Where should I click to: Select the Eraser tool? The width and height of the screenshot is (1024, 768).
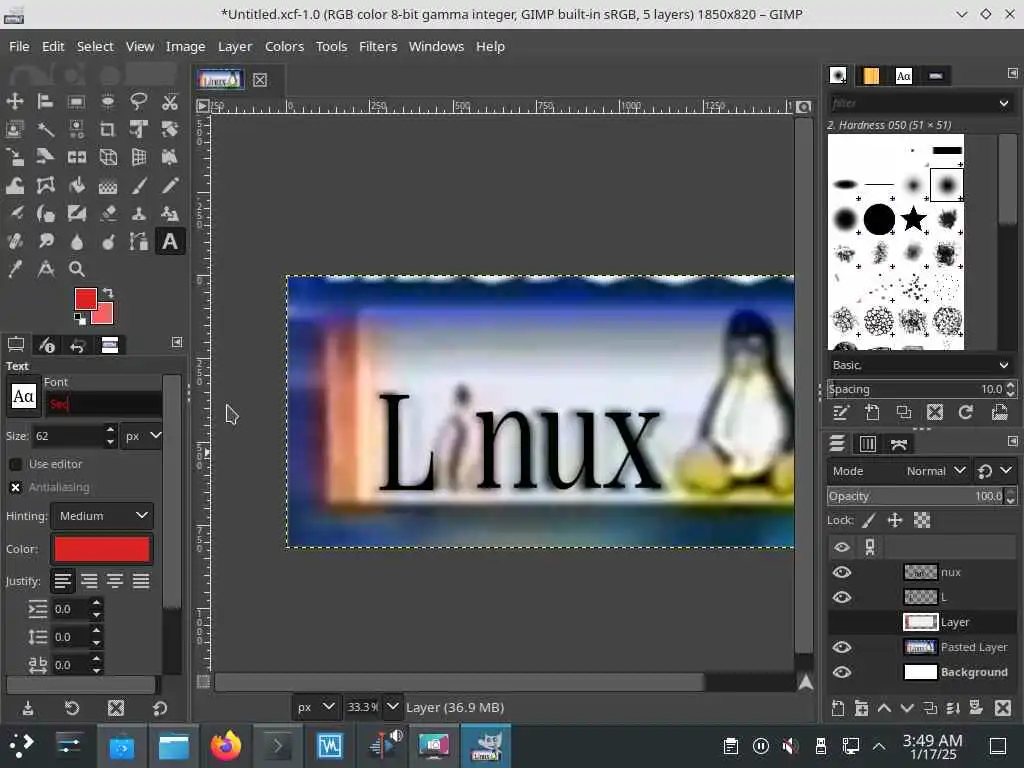coord(108,214)
